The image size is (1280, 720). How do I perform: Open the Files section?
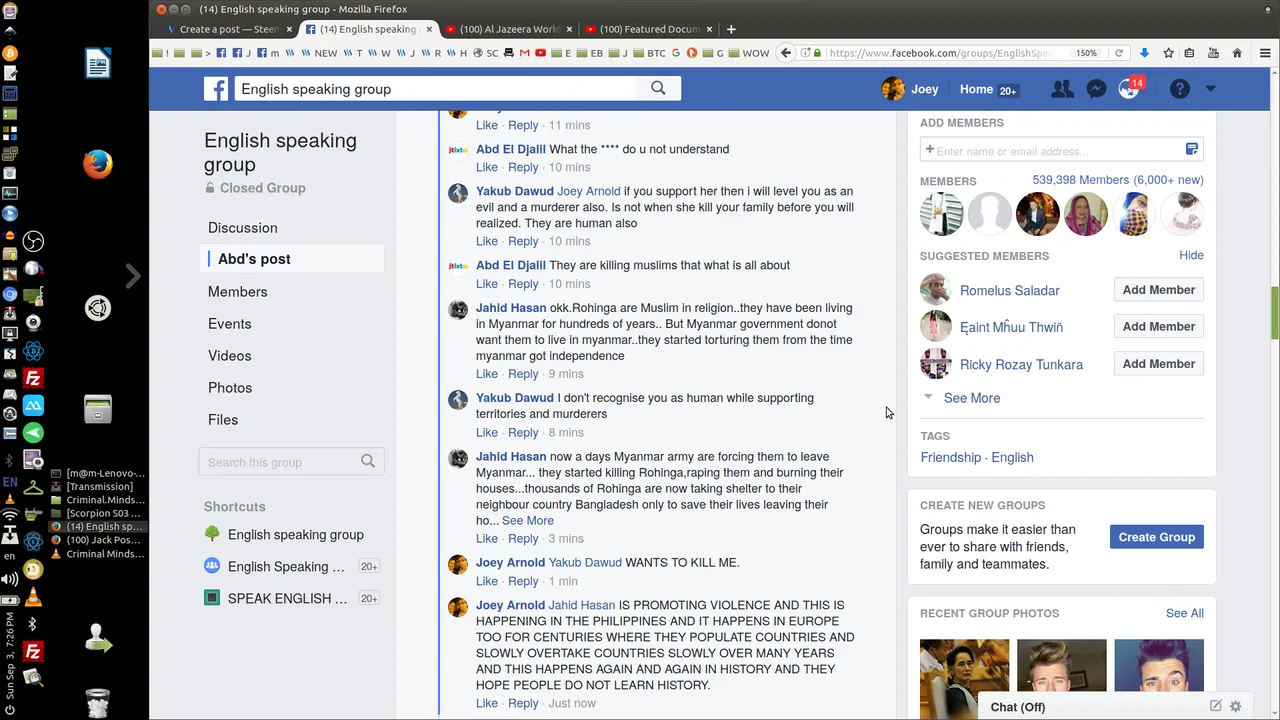[x=223, y=420]
